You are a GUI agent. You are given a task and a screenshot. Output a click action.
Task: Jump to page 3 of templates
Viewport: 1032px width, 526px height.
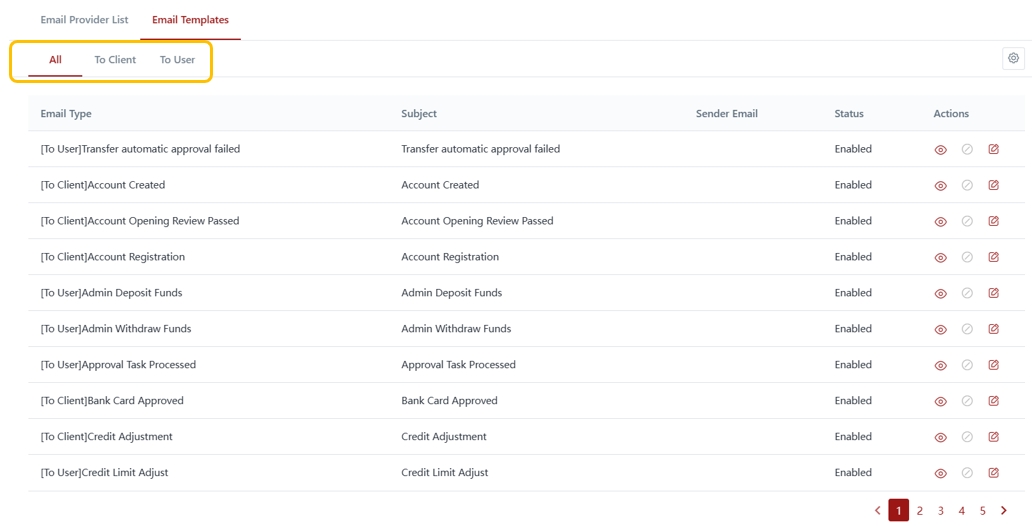click(941, 511)
